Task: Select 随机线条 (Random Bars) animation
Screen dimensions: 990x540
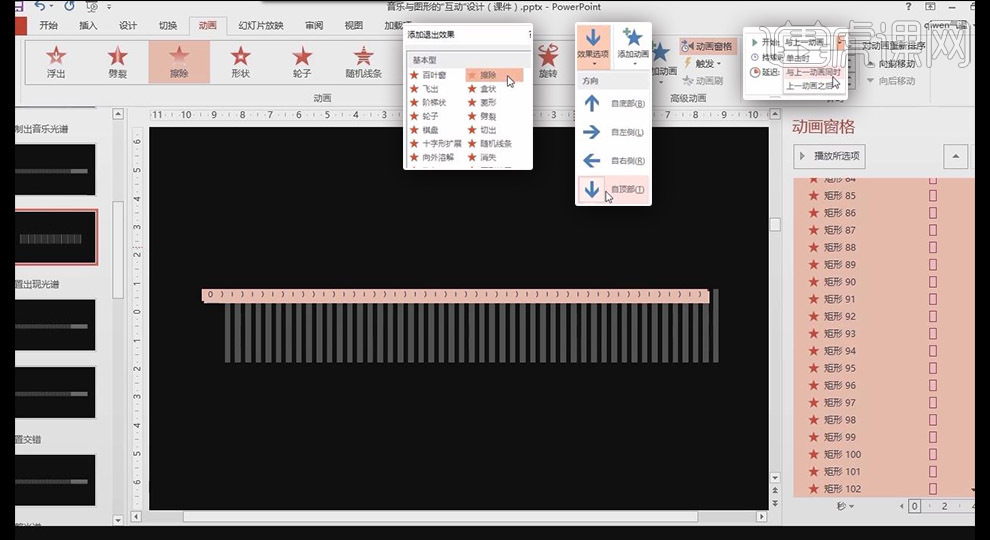Action: point(363,61)
